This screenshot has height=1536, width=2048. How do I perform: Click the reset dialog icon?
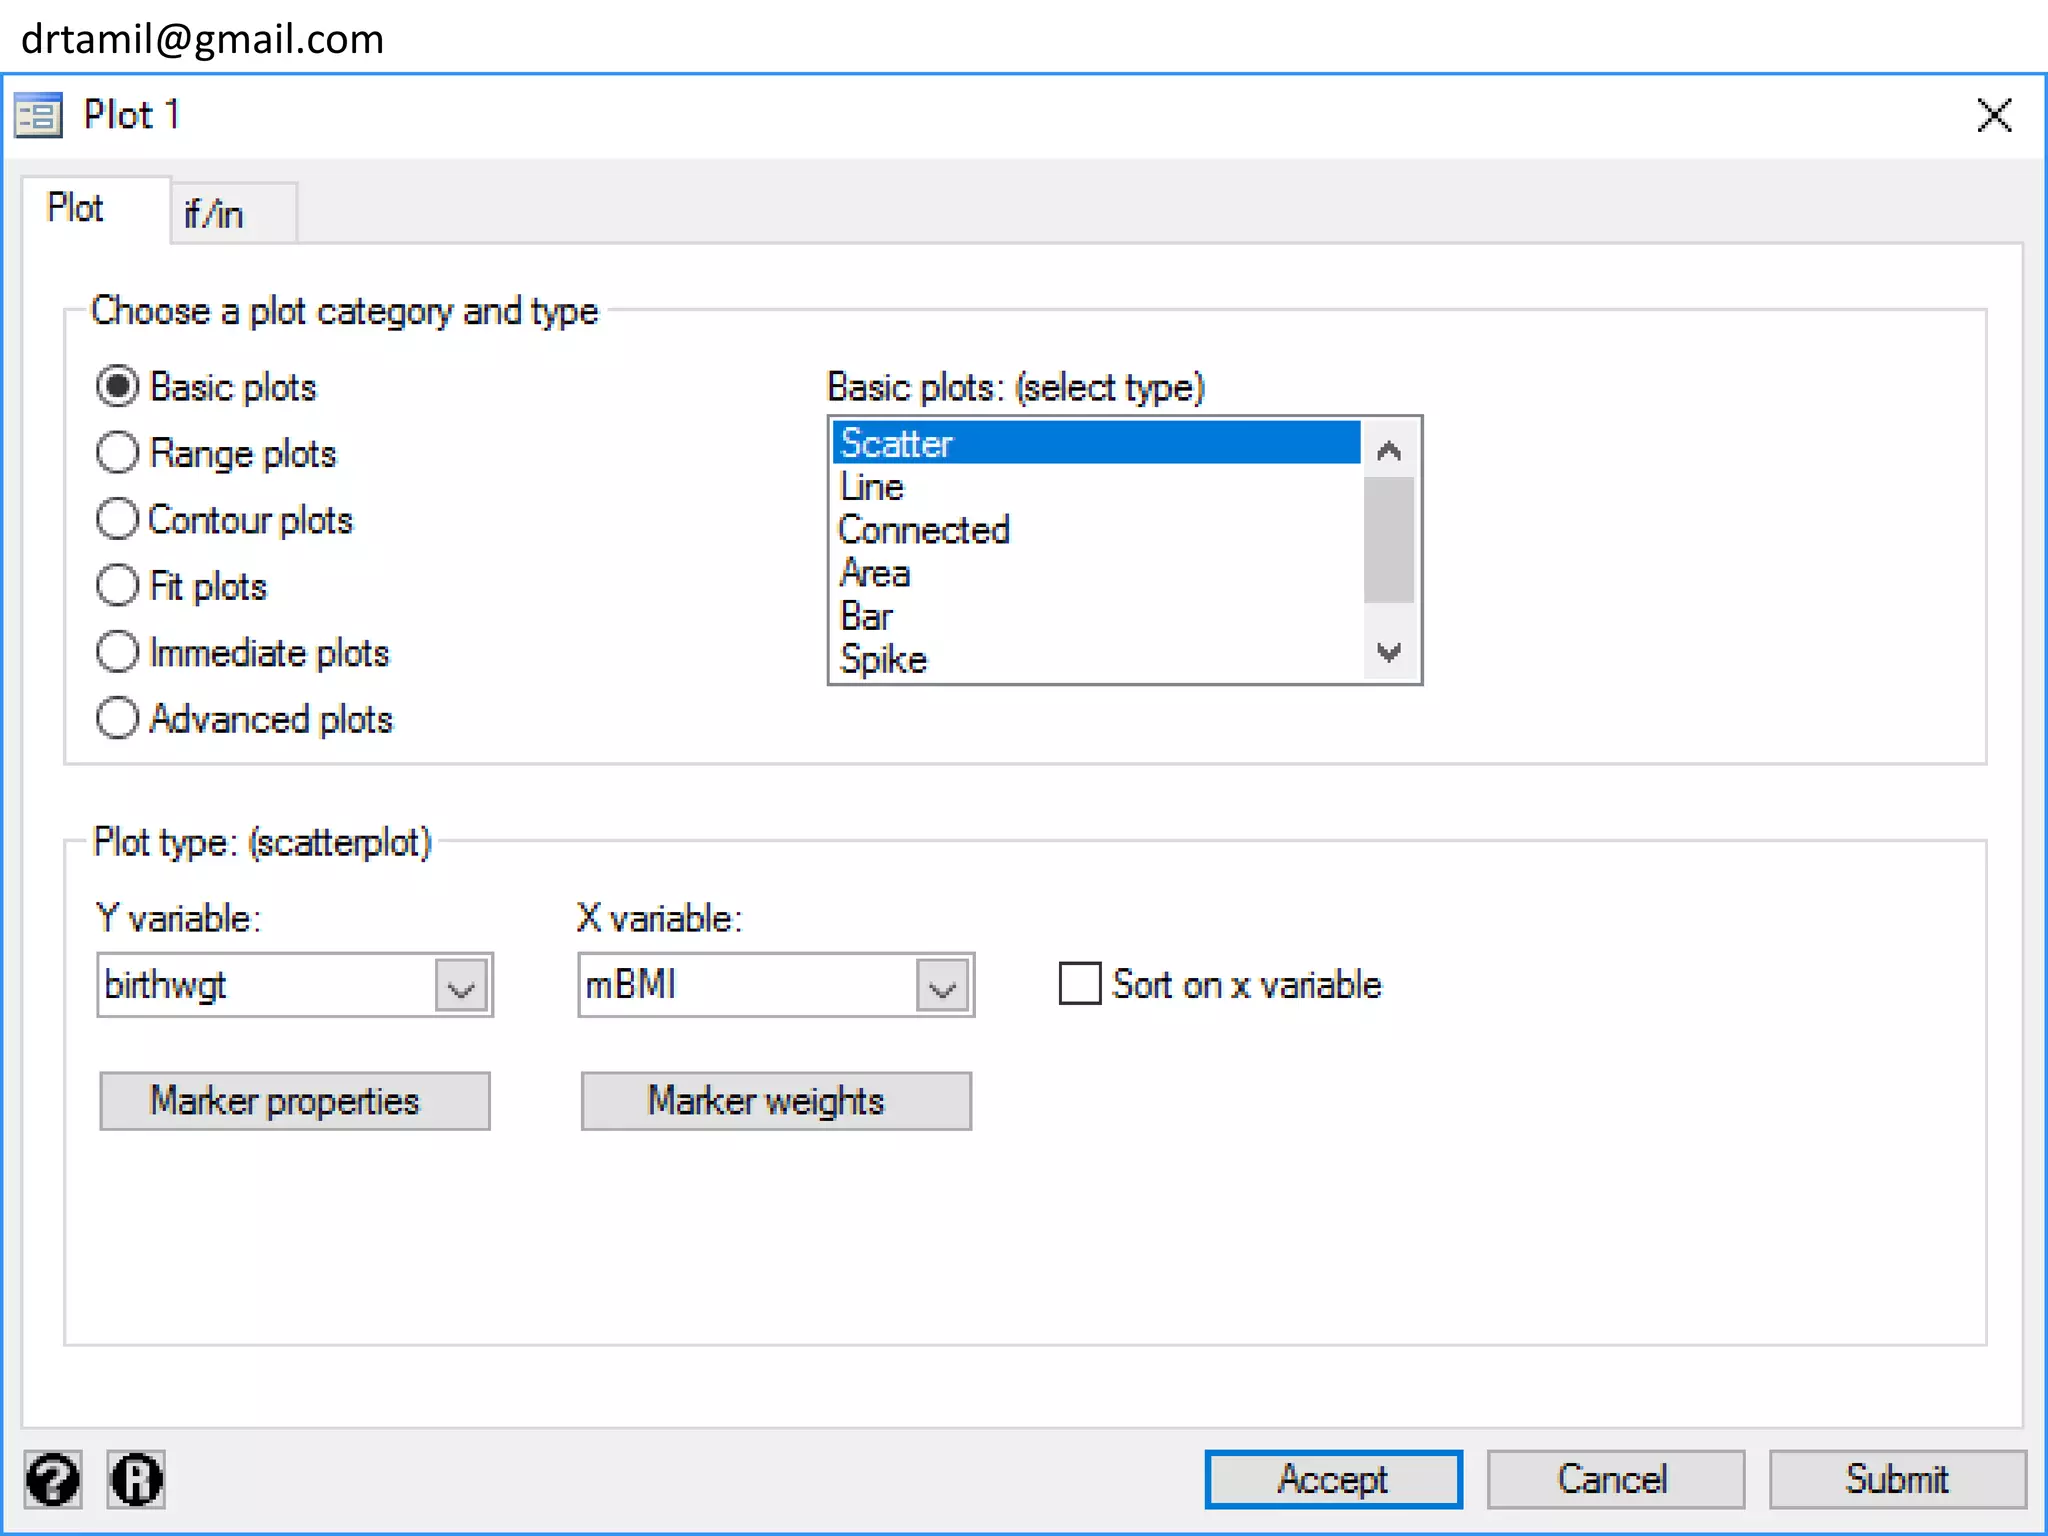click(x=136, y=1479)
